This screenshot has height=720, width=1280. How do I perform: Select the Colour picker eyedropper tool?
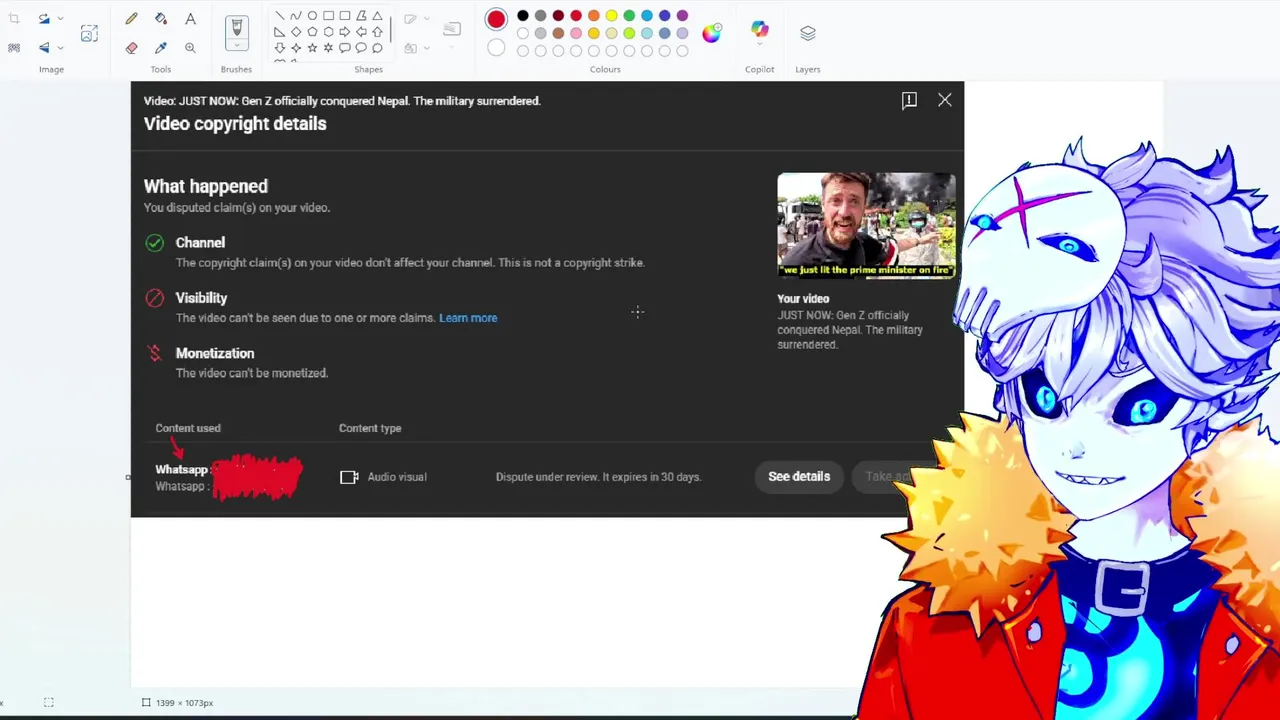[161, 47]
